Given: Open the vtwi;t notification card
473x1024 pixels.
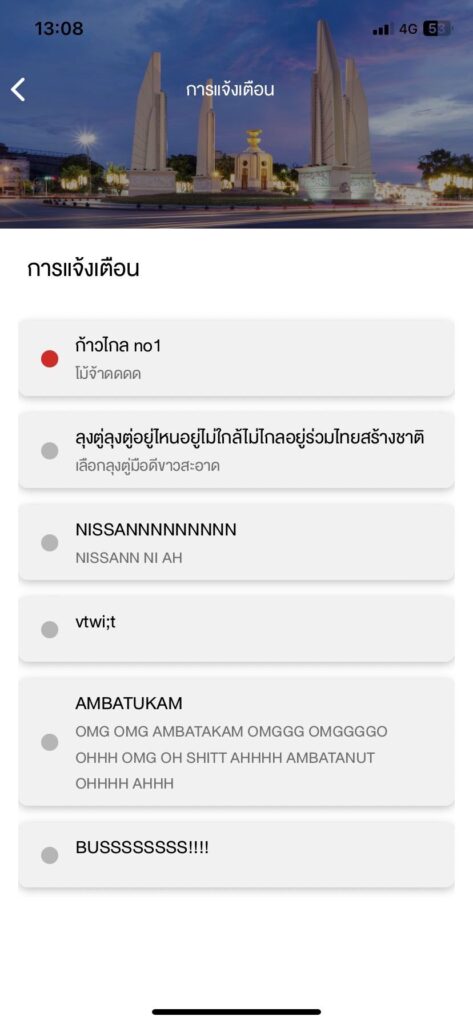Looking at the screenshot, I should click(236, 629).
